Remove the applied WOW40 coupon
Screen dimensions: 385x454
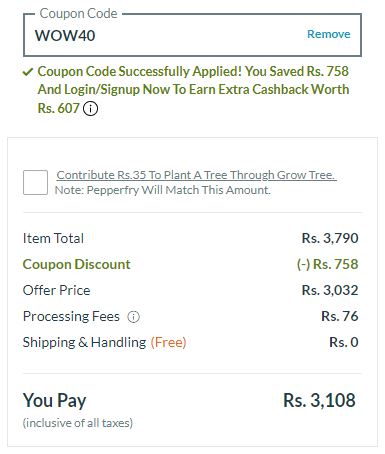click(x=328, y=34)
